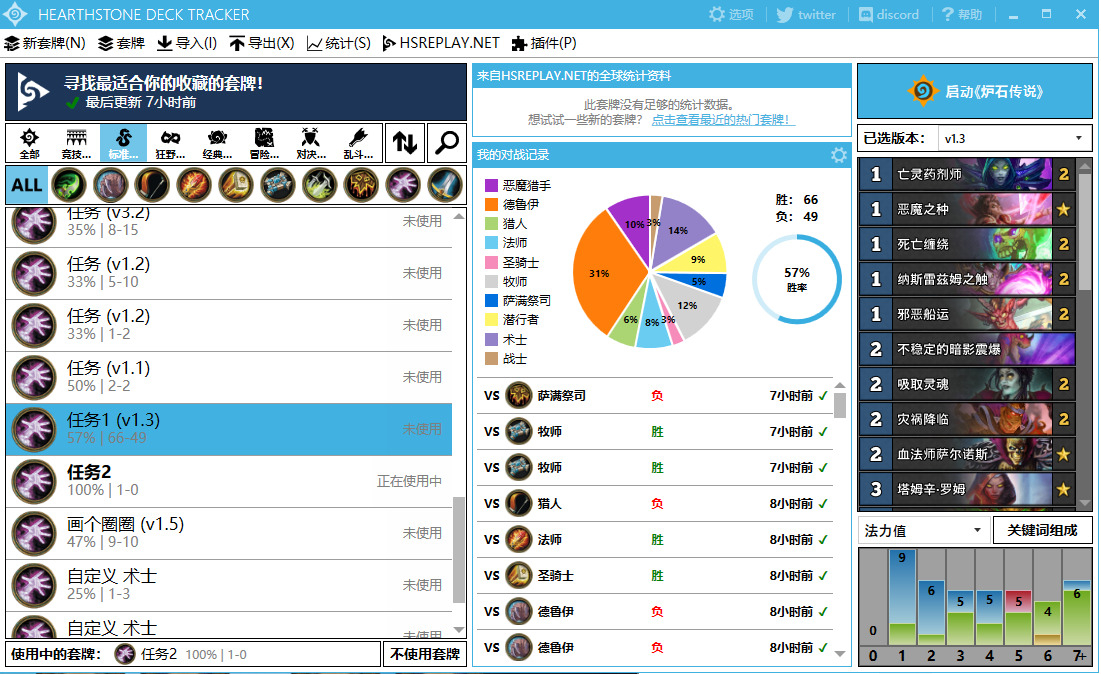Click the yellow 潜行者 legend color swatch
This screenshot has height=674, width=1101.
(x=492, y=319)
